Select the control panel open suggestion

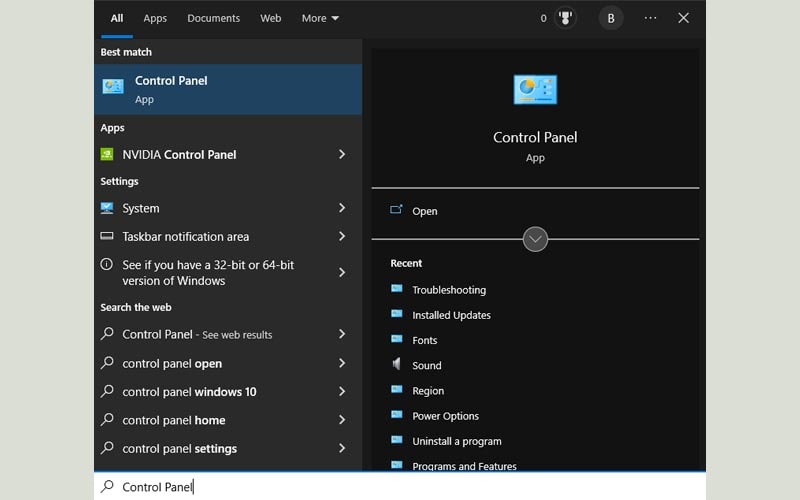(x=228, y=363)
